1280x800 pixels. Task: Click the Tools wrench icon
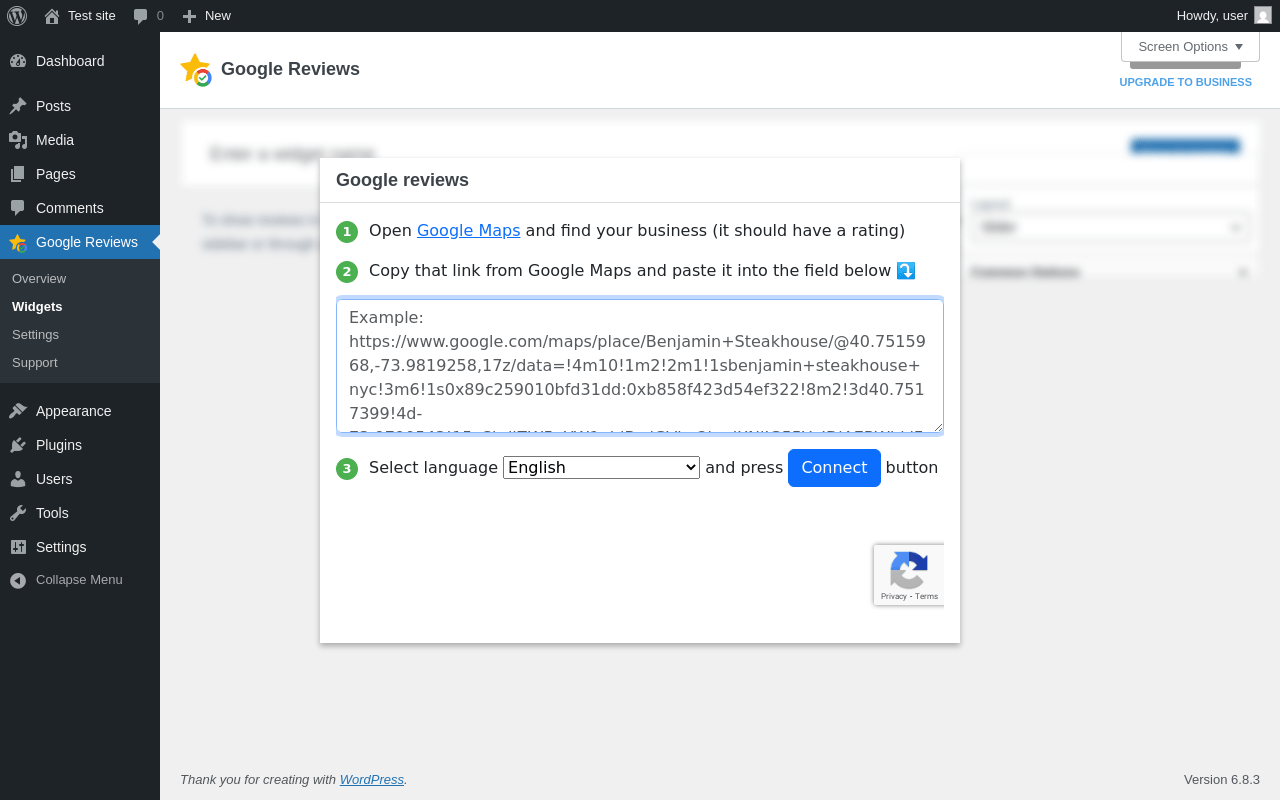[18, 513]
